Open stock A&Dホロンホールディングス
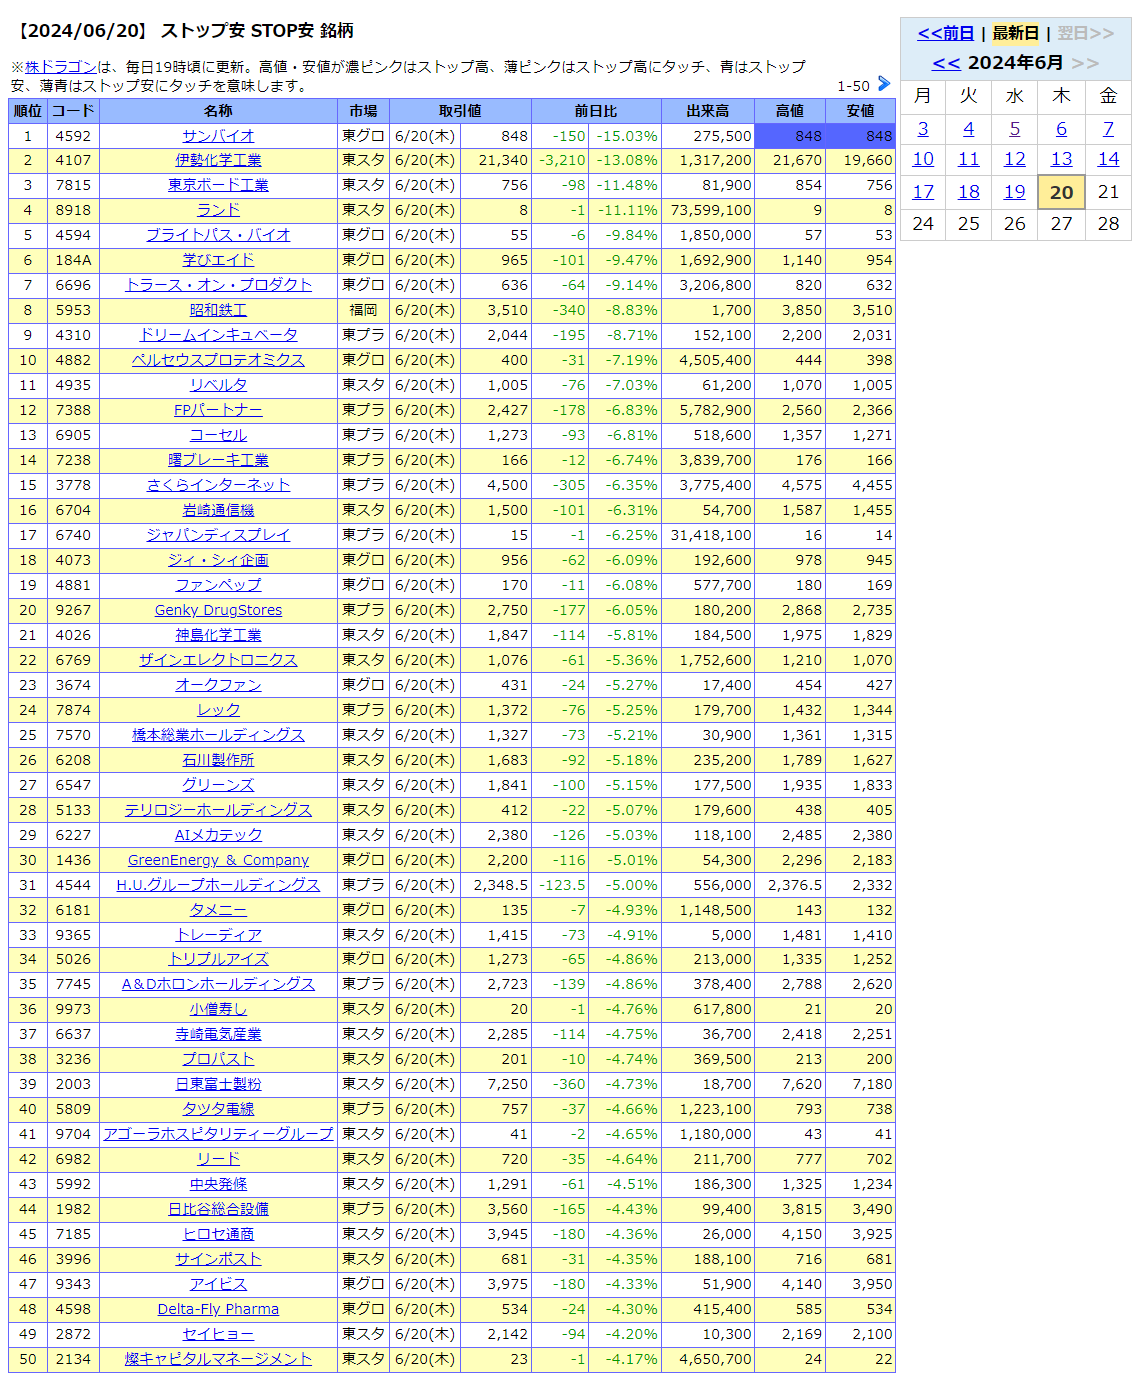This screenshot has width=1136, height=1380. (x=218, y=985)
